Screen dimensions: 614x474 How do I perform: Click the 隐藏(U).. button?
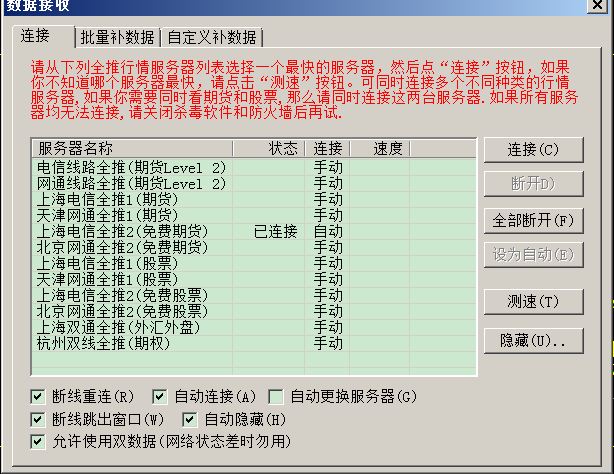point(533,340)
